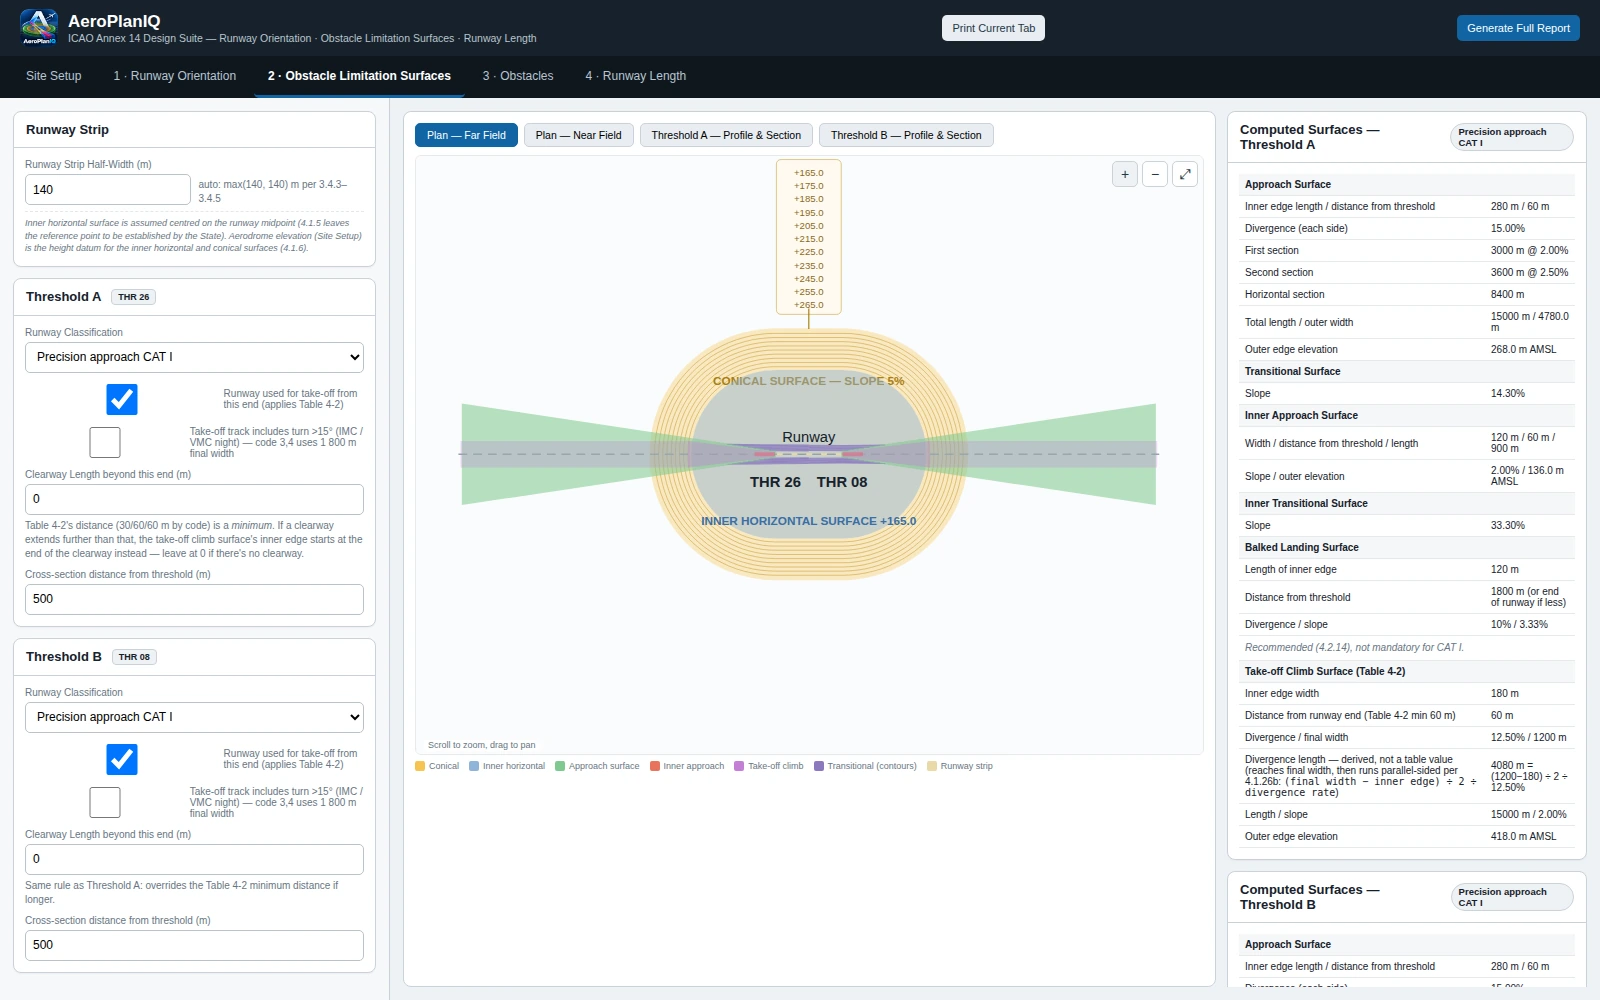
Task: Click the Transitional contours legend swatch
Action: click(x=819, y=766)
